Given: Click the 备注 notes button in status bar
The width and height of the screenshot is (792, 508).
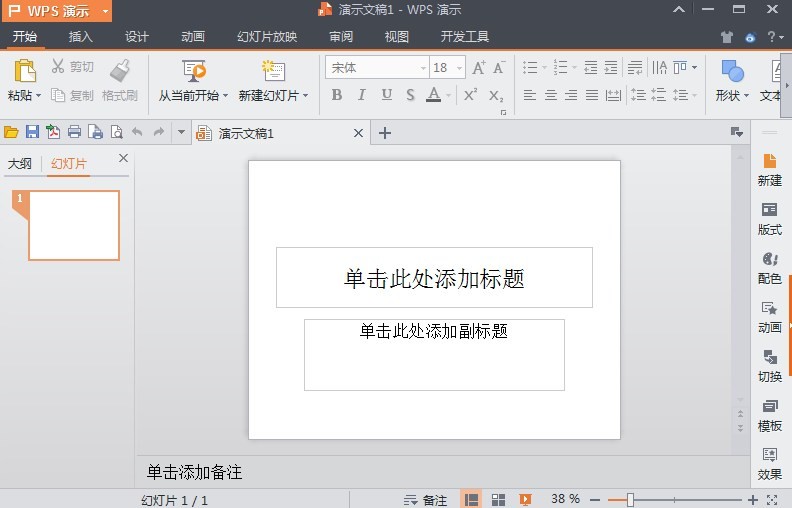Looking at the screenshot, I should pyautogui.click(x=425, y=499).
